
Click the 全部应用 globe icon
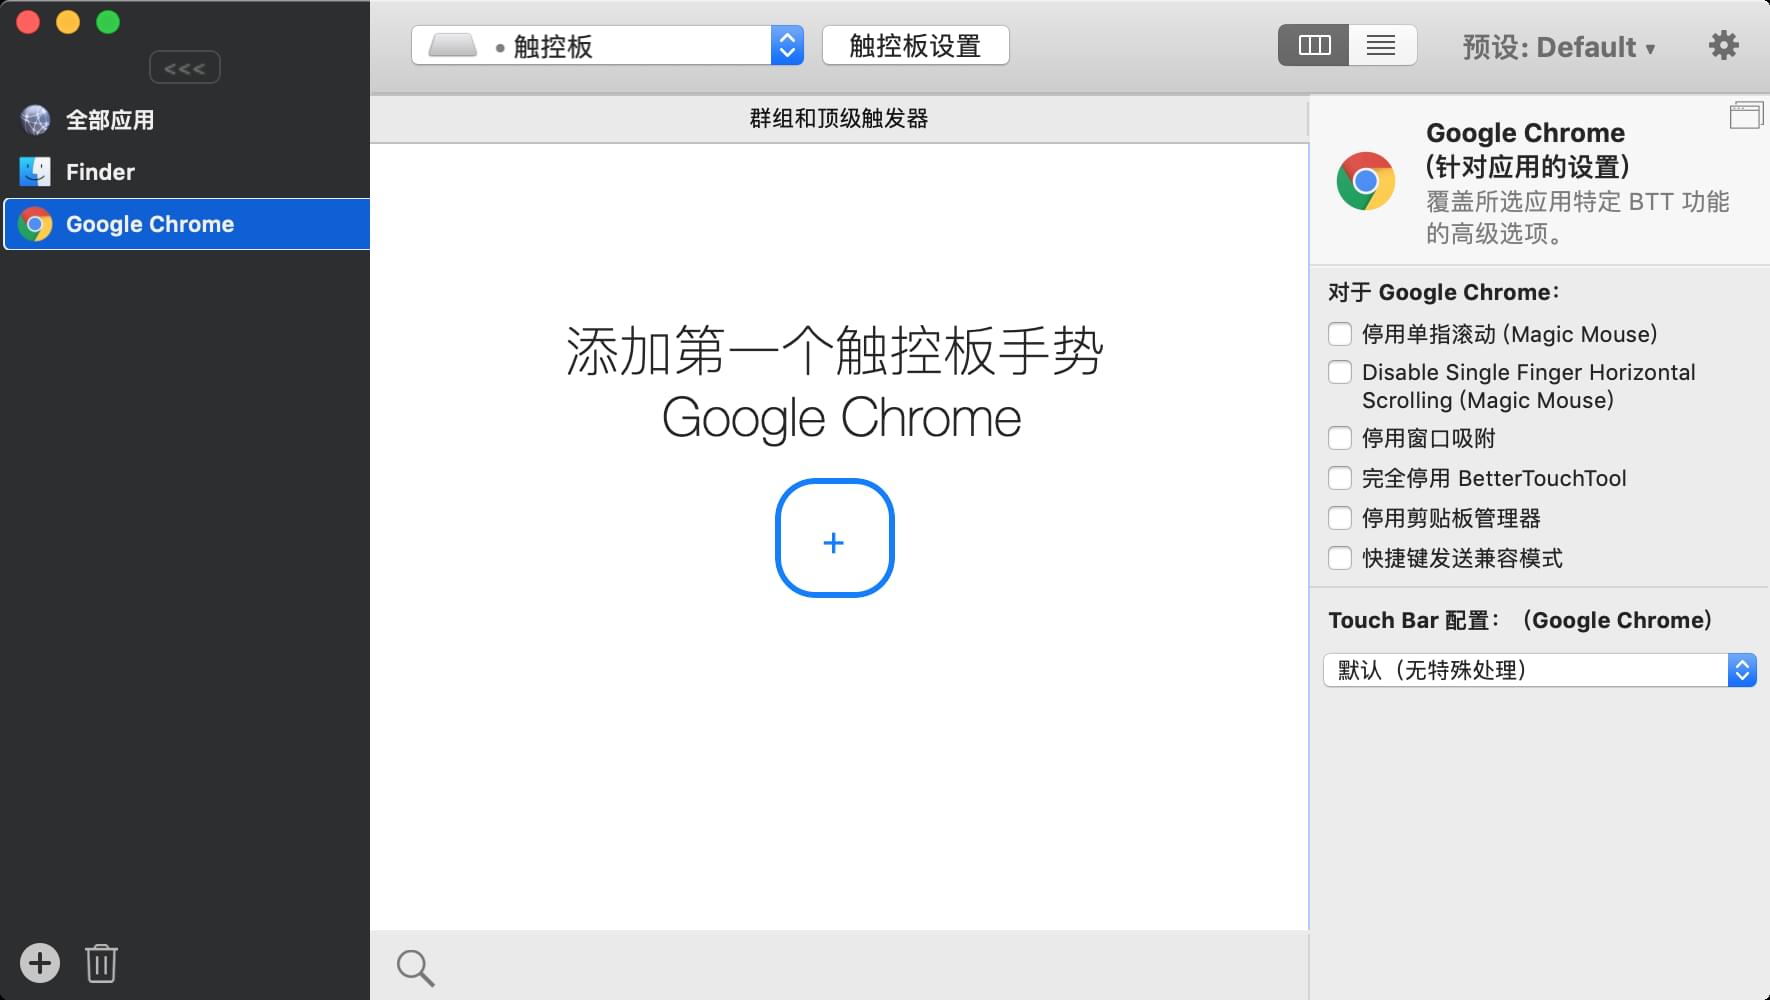[35, 120]
